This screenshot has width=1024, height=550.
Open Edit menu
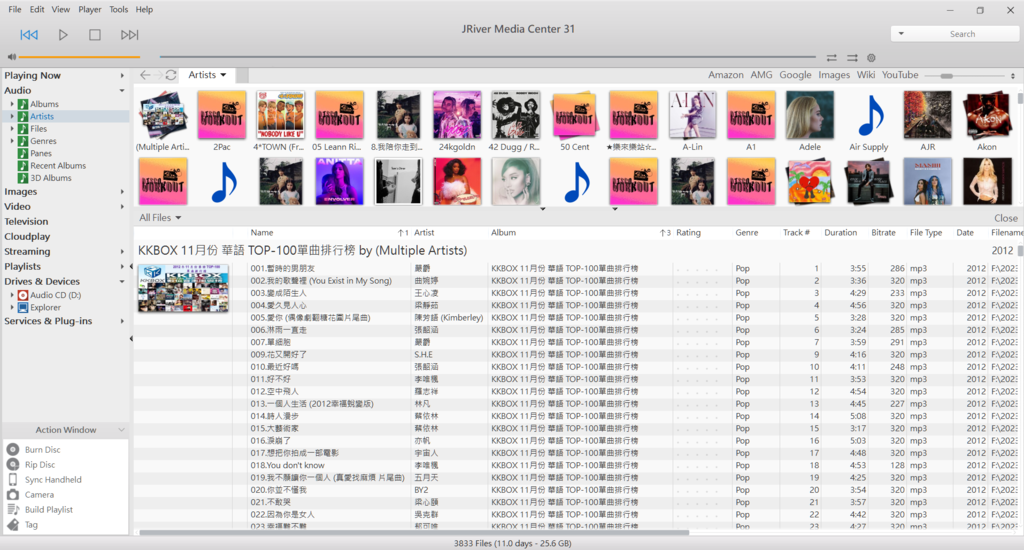[x=37, y=10]
